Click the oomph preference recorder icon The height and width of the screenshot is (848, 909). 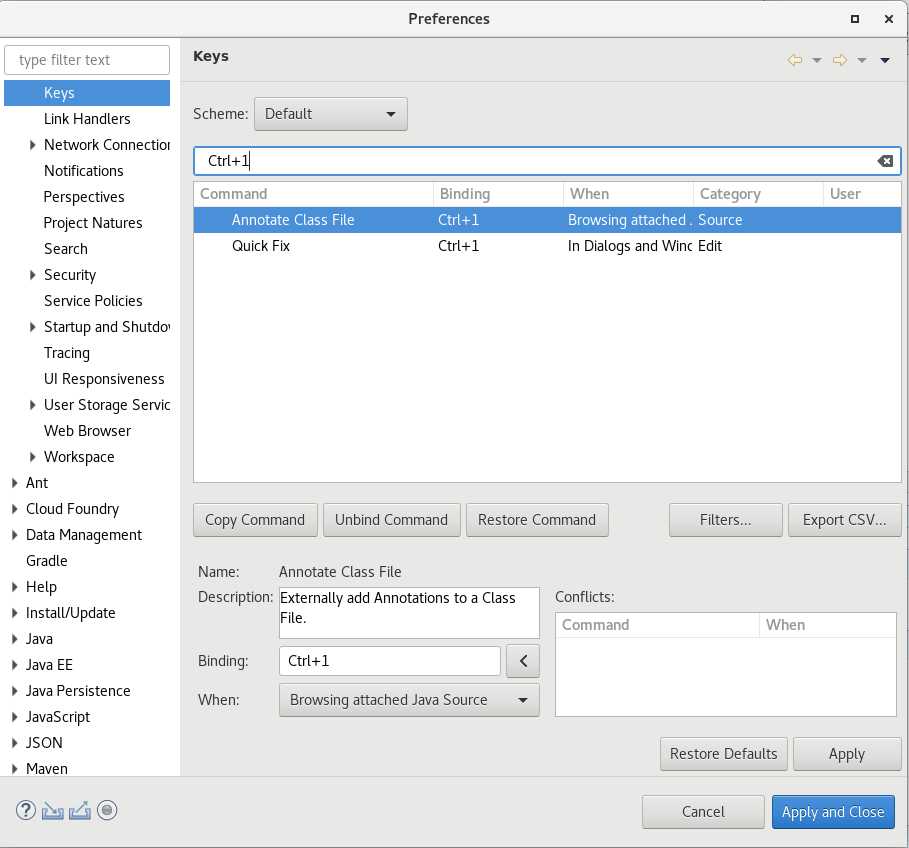tap(107, 810)
